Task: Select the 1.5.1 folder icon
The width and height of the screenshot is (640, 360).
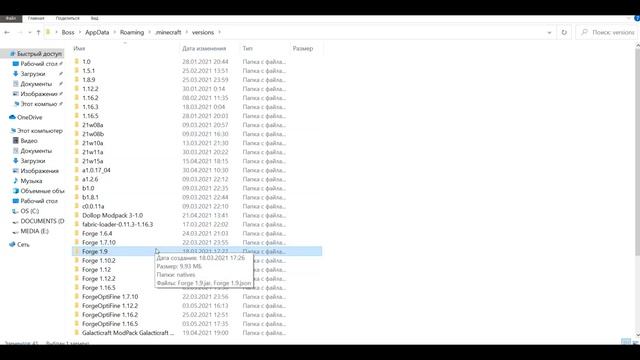Action: [x=76, y=70]
